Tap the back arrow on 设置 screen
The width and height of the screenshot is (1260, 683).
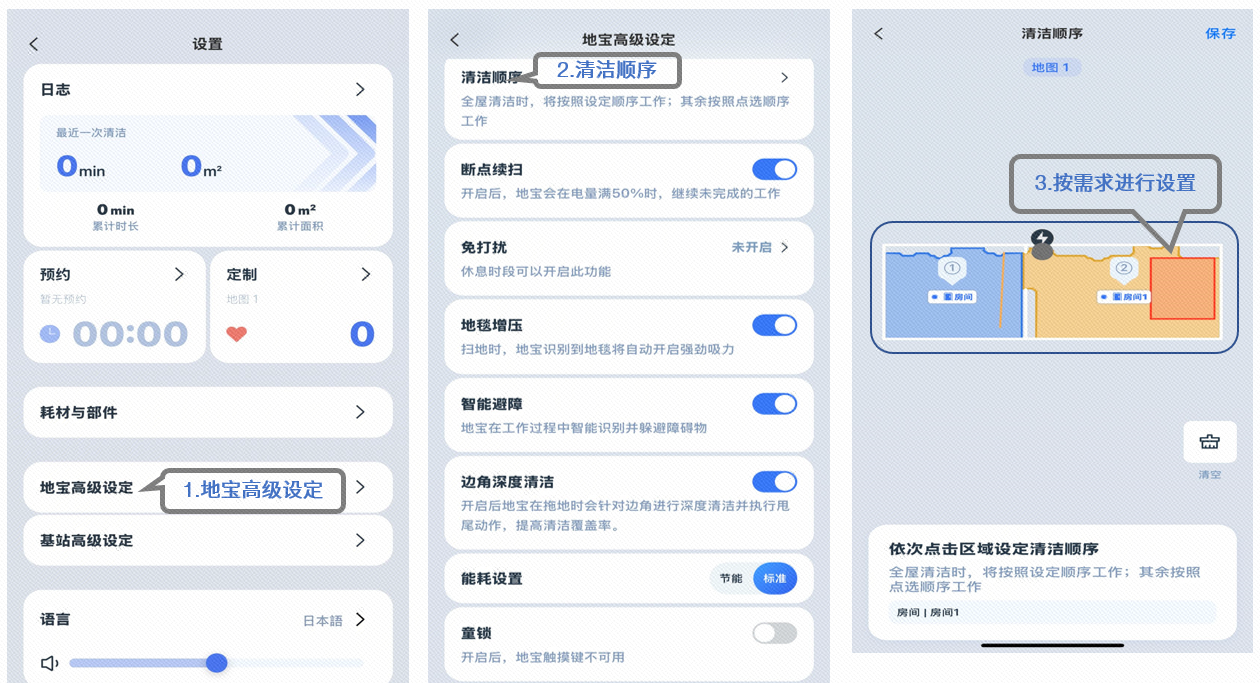34,44
